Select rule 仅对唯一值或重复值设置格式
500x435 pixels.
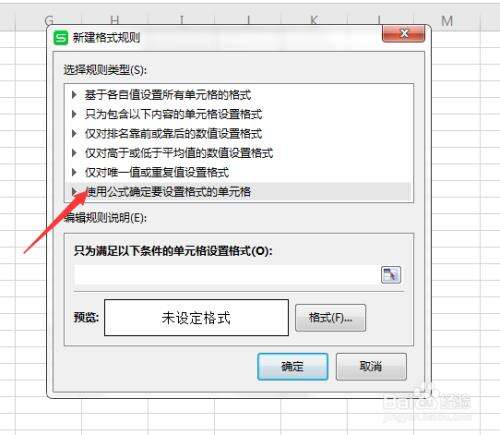(x=238, y=172)
